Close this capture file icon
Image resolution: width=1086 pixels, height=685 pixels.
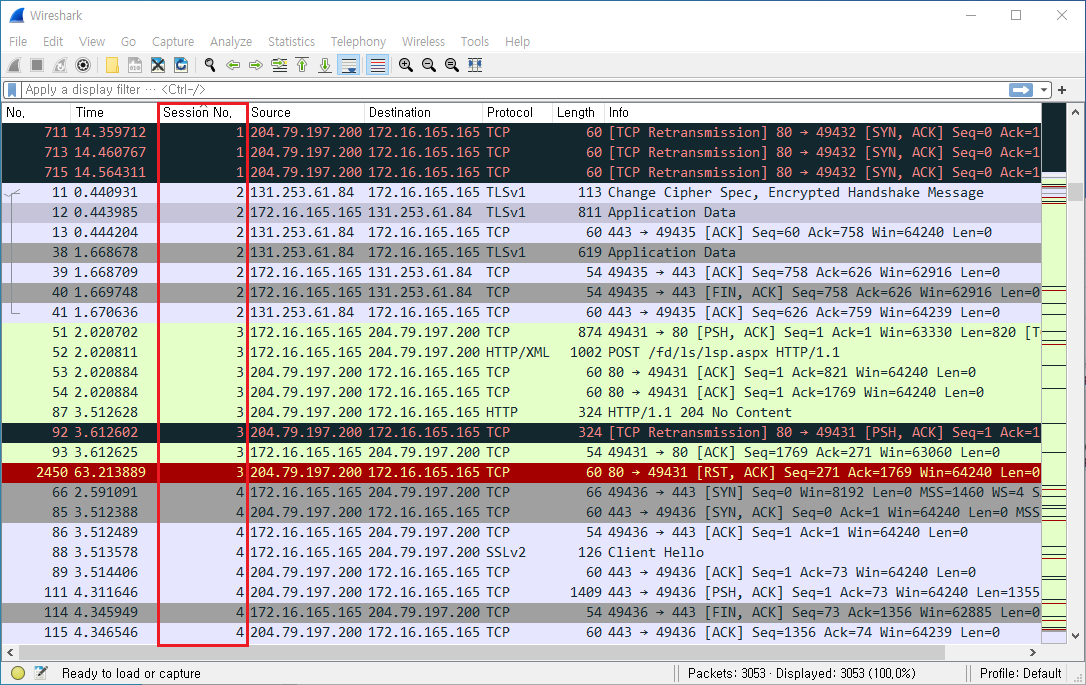point(158,65)
